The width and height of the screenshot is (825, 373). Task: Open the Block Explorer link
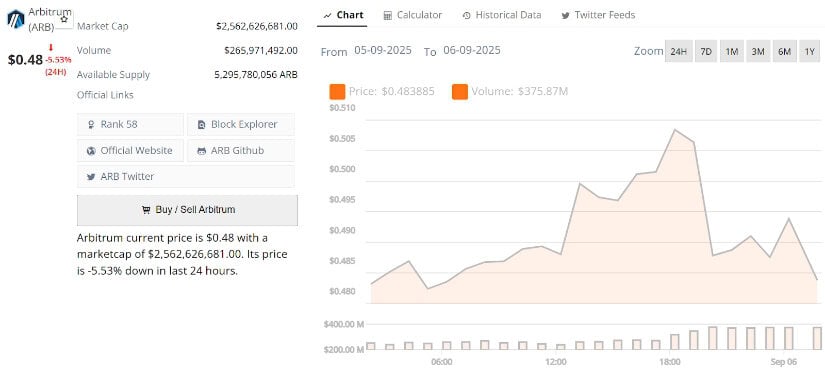click(241, 125)
